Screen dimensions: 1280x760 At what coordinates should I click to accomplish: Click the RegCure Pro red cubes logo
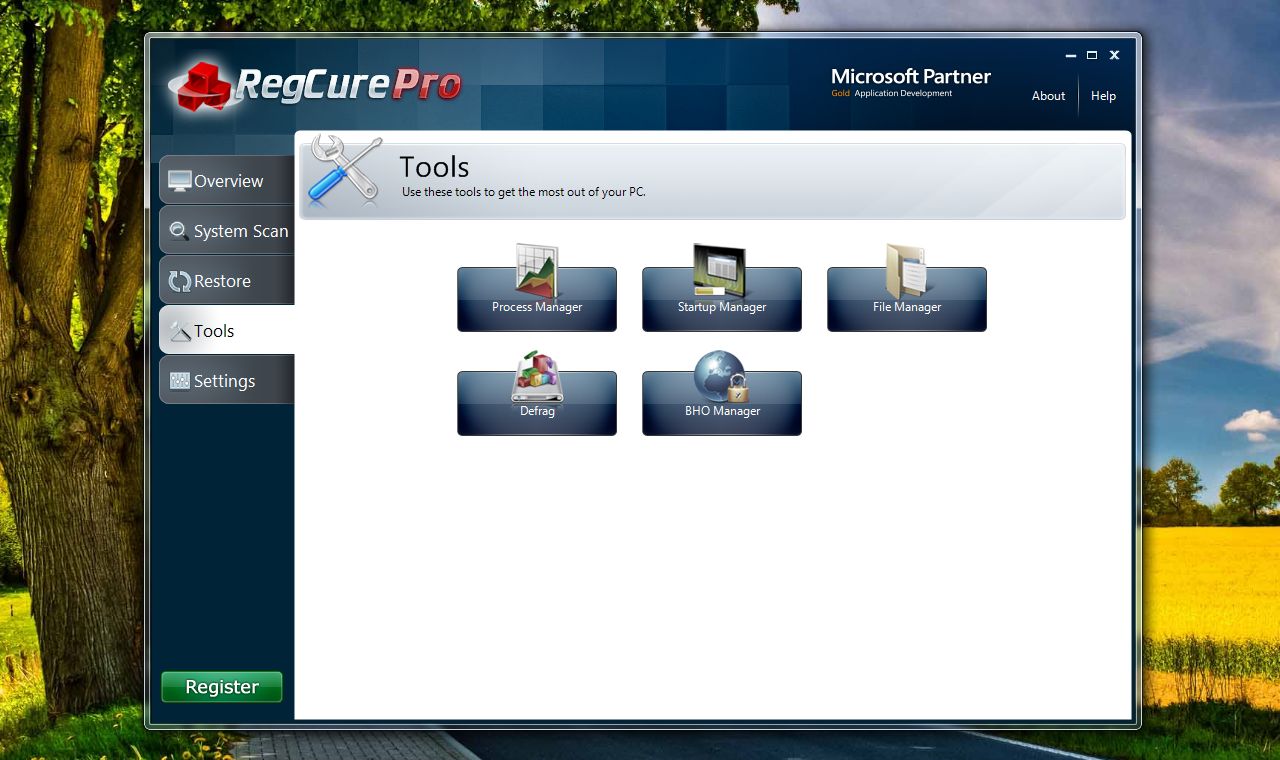tap(203, 85)
